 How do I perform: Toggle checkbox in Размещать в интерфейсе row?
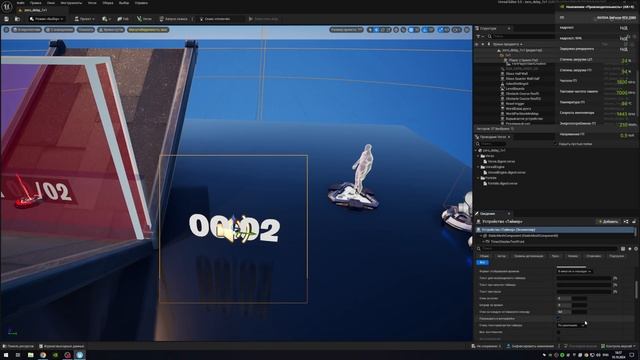[559, 318]
